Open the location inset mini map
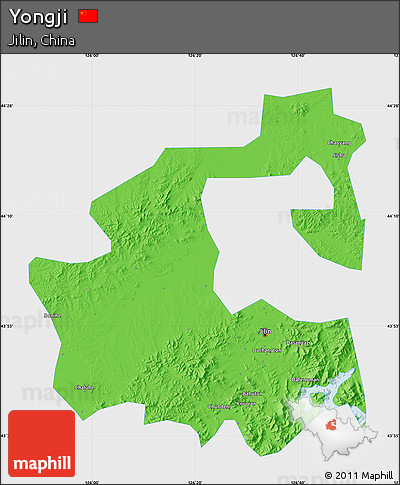The width and height of the screenshot is (400, 485). (x=333, y=428)
